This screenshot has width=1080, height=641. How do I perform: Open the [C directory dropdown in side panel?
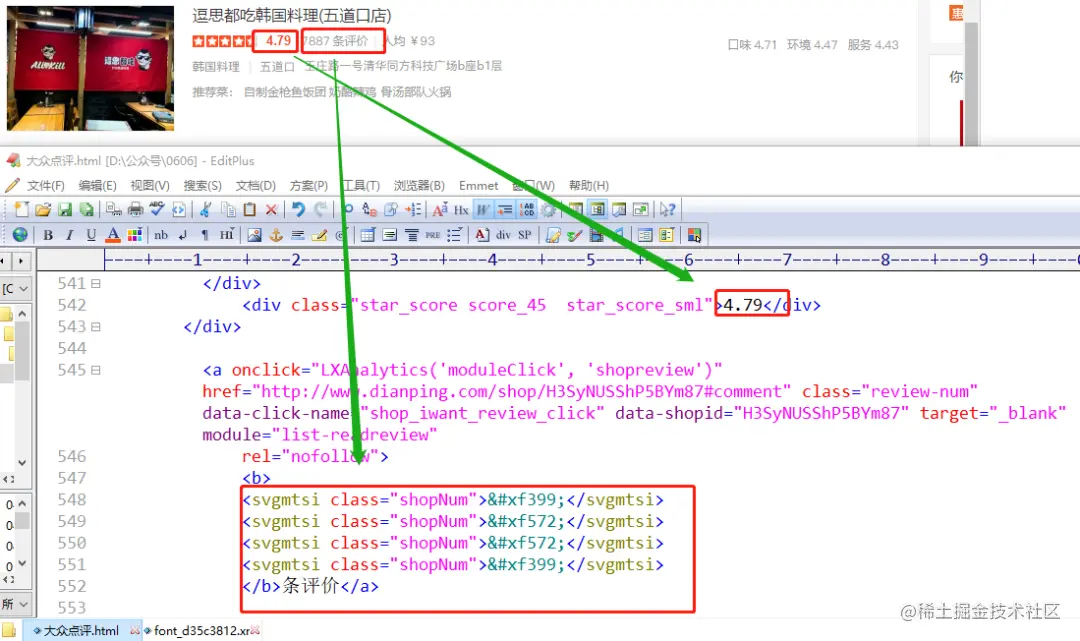pos(15,288)
